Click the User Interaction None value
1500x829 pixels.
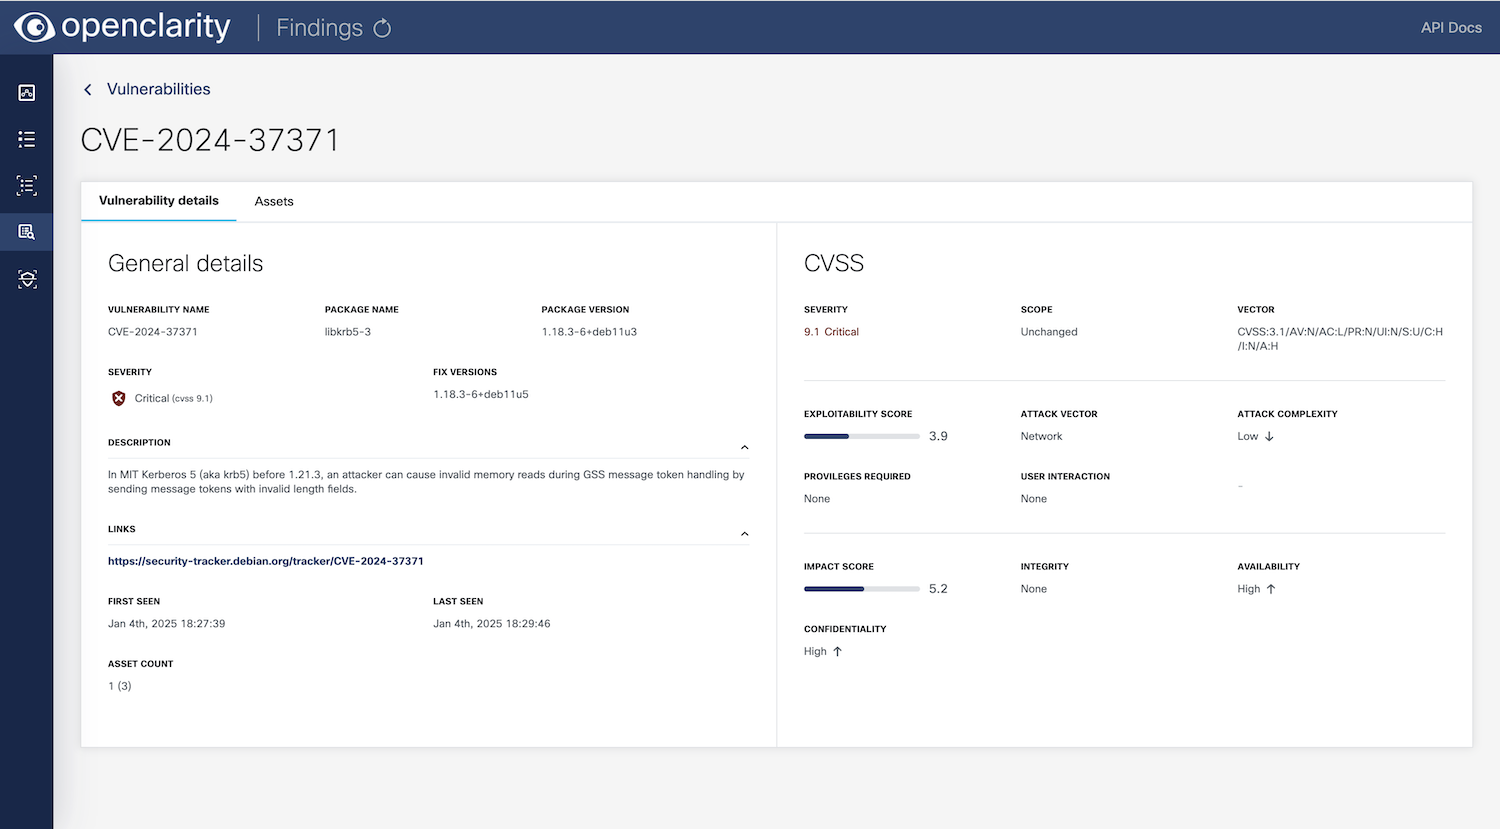tap(1034, 499)
